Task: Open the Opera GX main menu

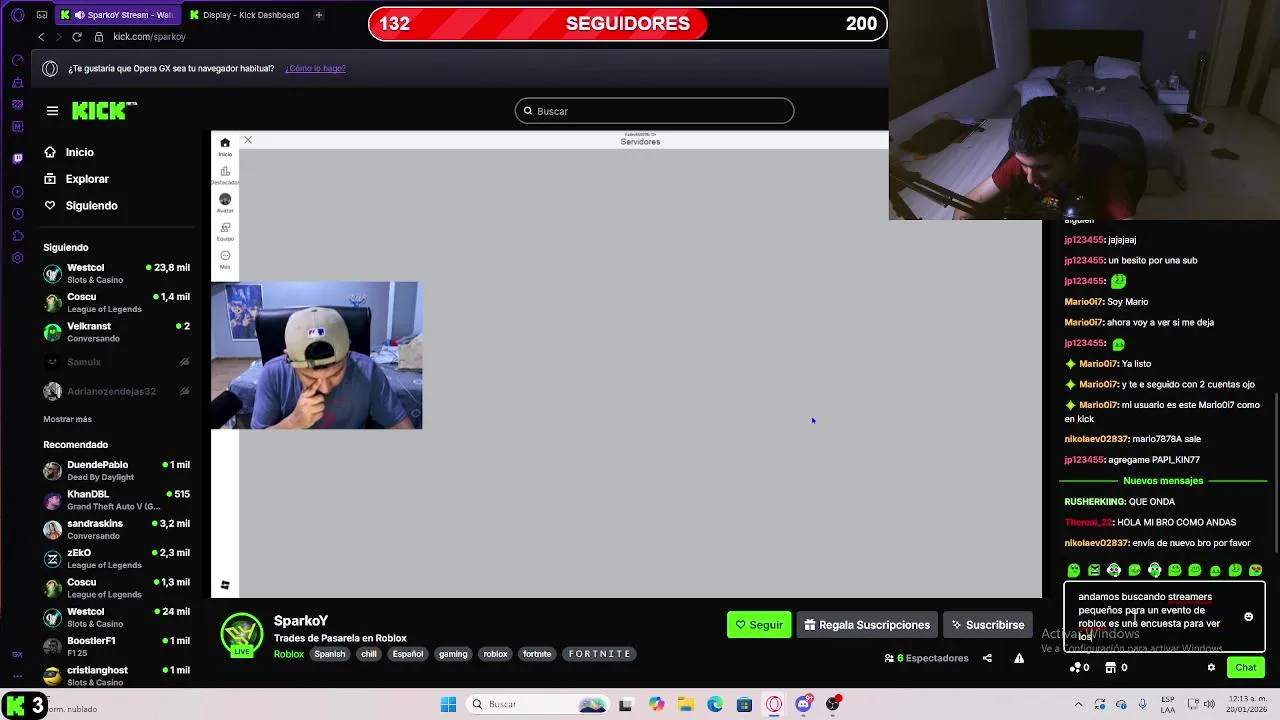Action: click(17, 15)
